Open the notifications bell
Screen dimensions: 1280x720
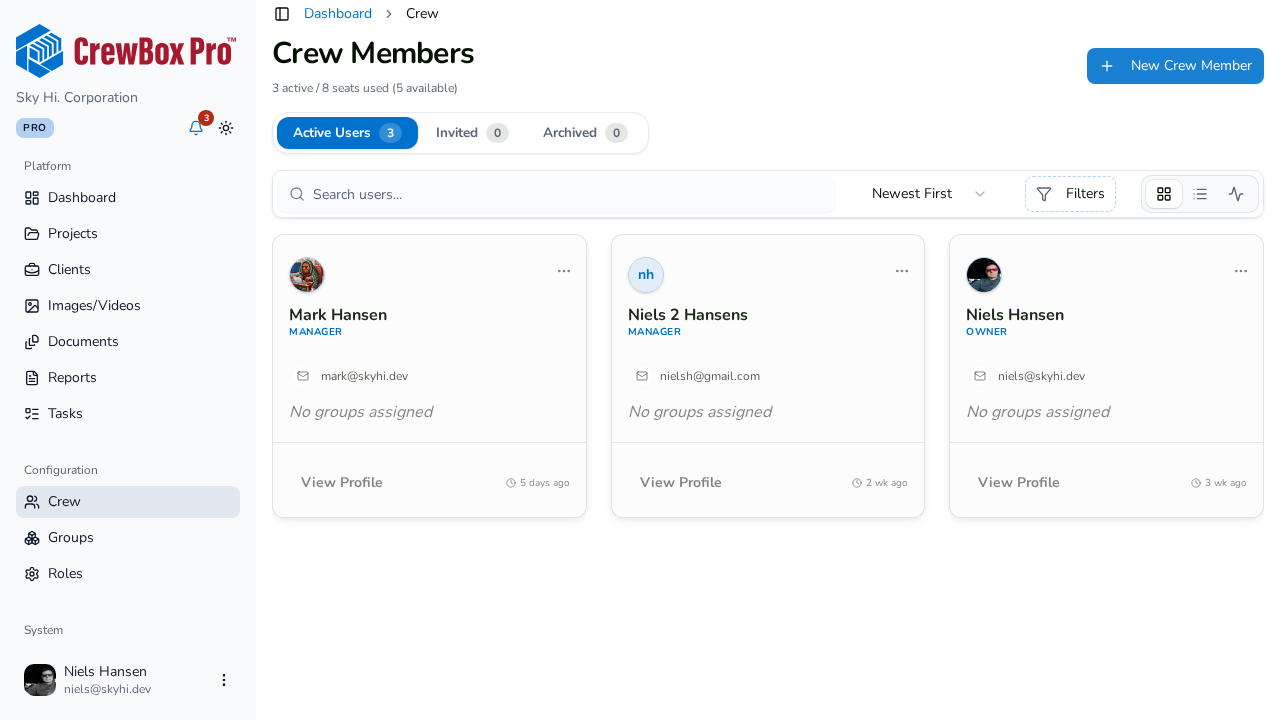[196, 128]
